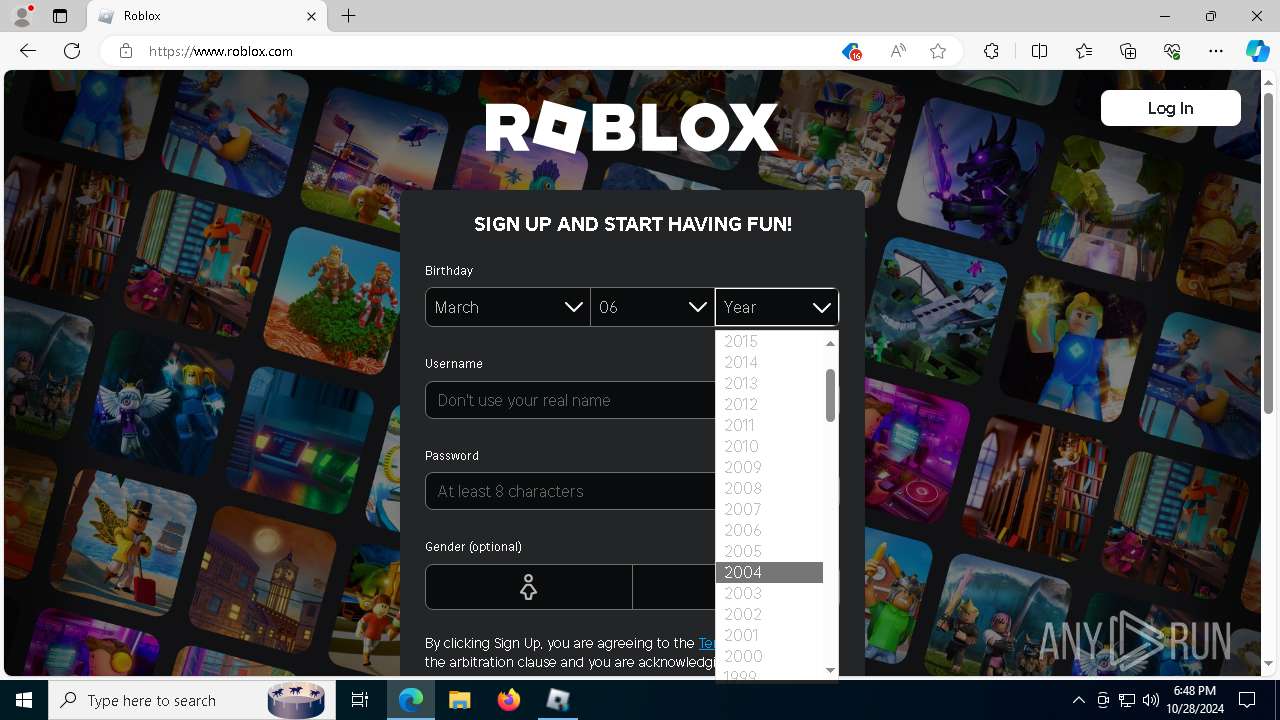
Task: Open the browser profile icon
Action: pos(22,16)
